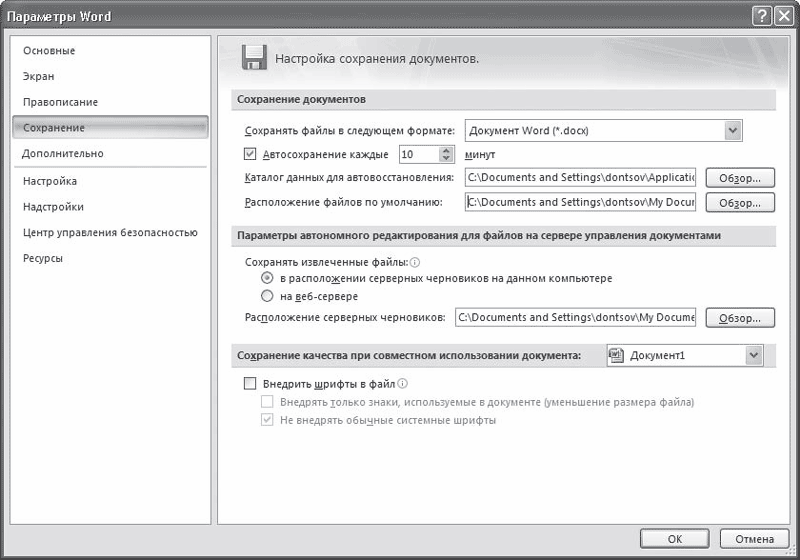Click the info icon next to Сохранять извлеченные файлы
This screenshot has height=560, width=800.
(x=415, y=262)
